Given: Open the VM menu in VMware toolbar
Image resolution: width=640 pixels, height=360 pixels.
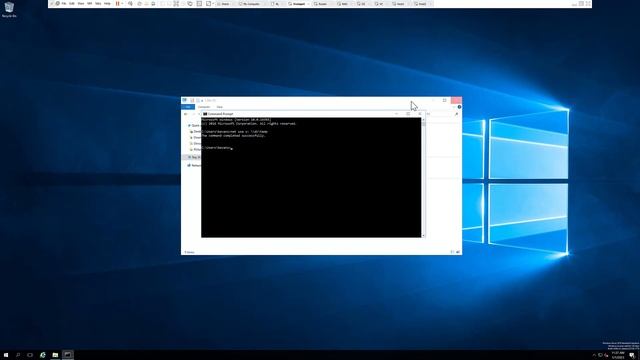Looking at the screenshot, I should [89, 4].
